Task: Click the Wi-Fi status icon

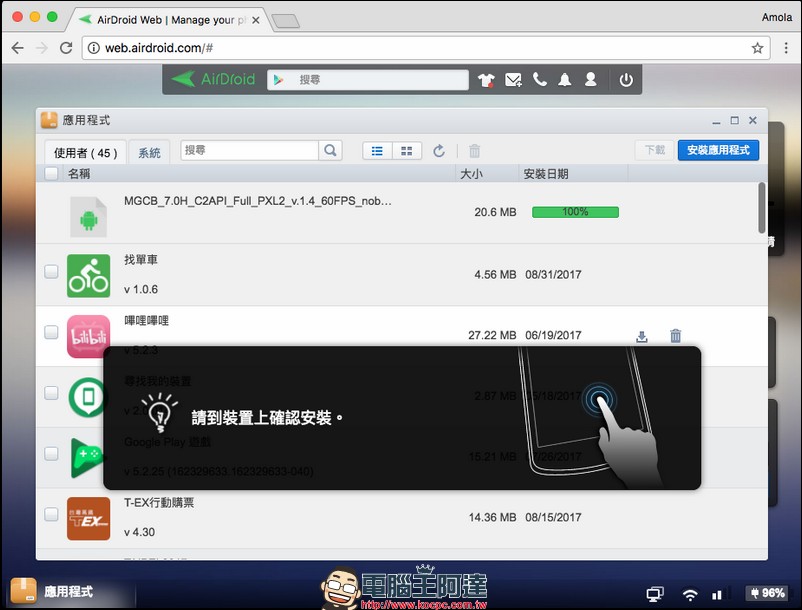Action: (x=690, y=594)
